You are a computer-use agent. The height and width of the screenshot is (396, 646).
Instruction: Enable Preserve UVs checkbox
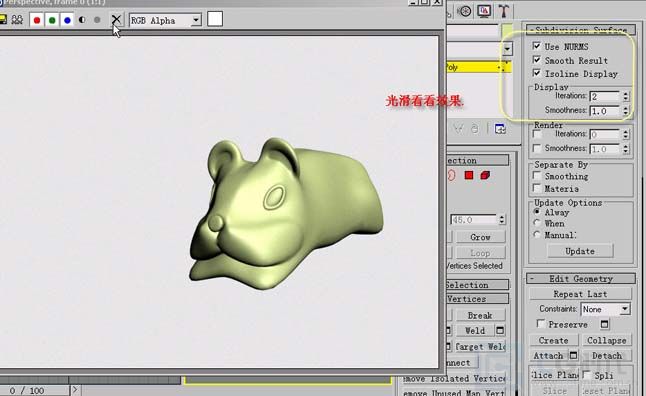pos(541,324)
